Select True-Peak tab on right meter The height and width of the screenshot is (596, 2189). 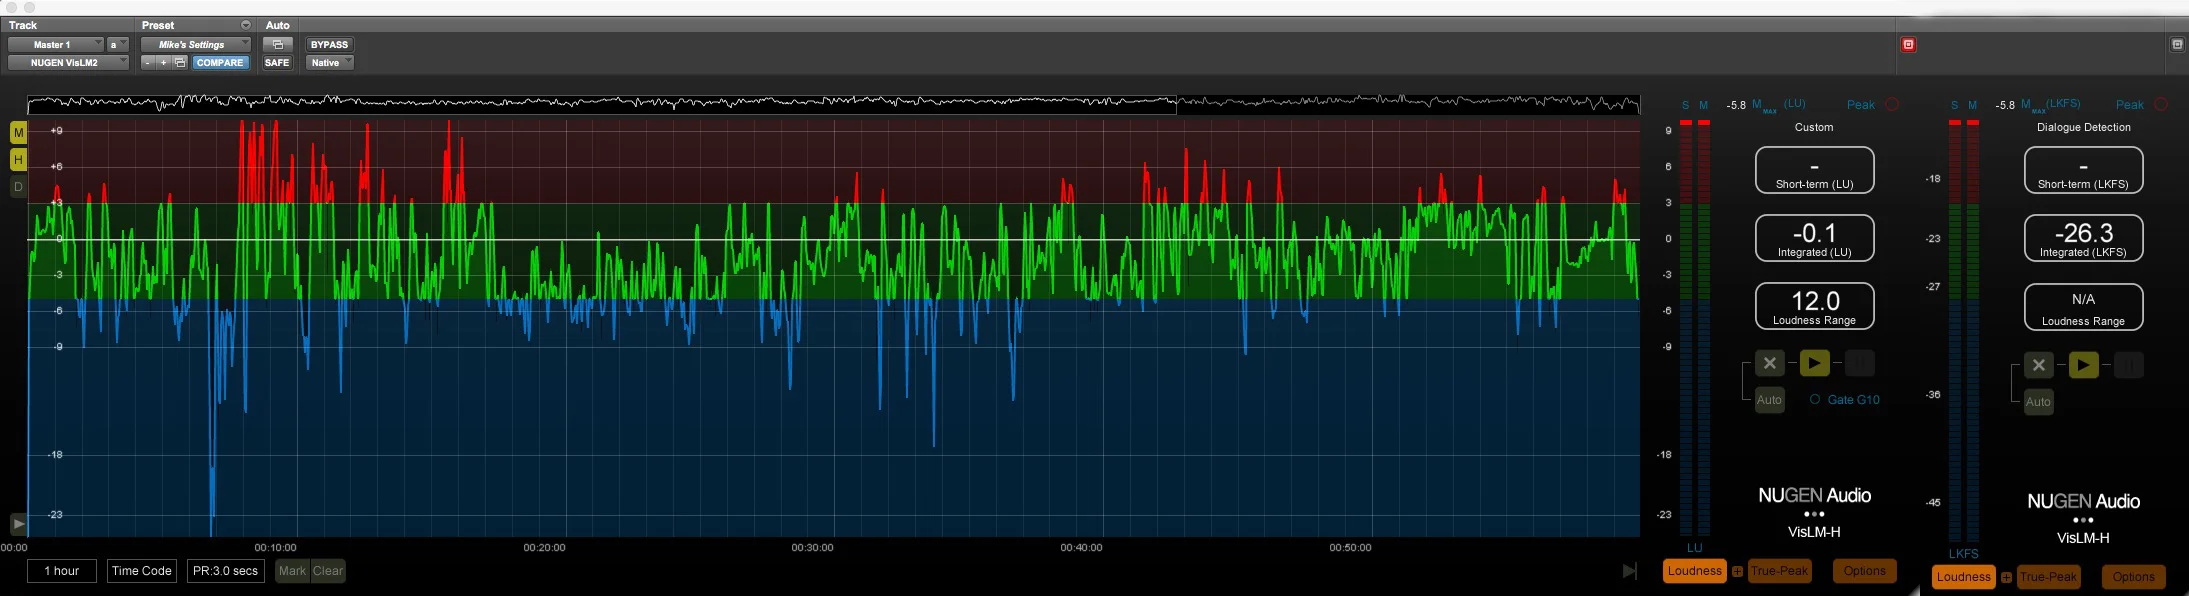(2048, 577)
